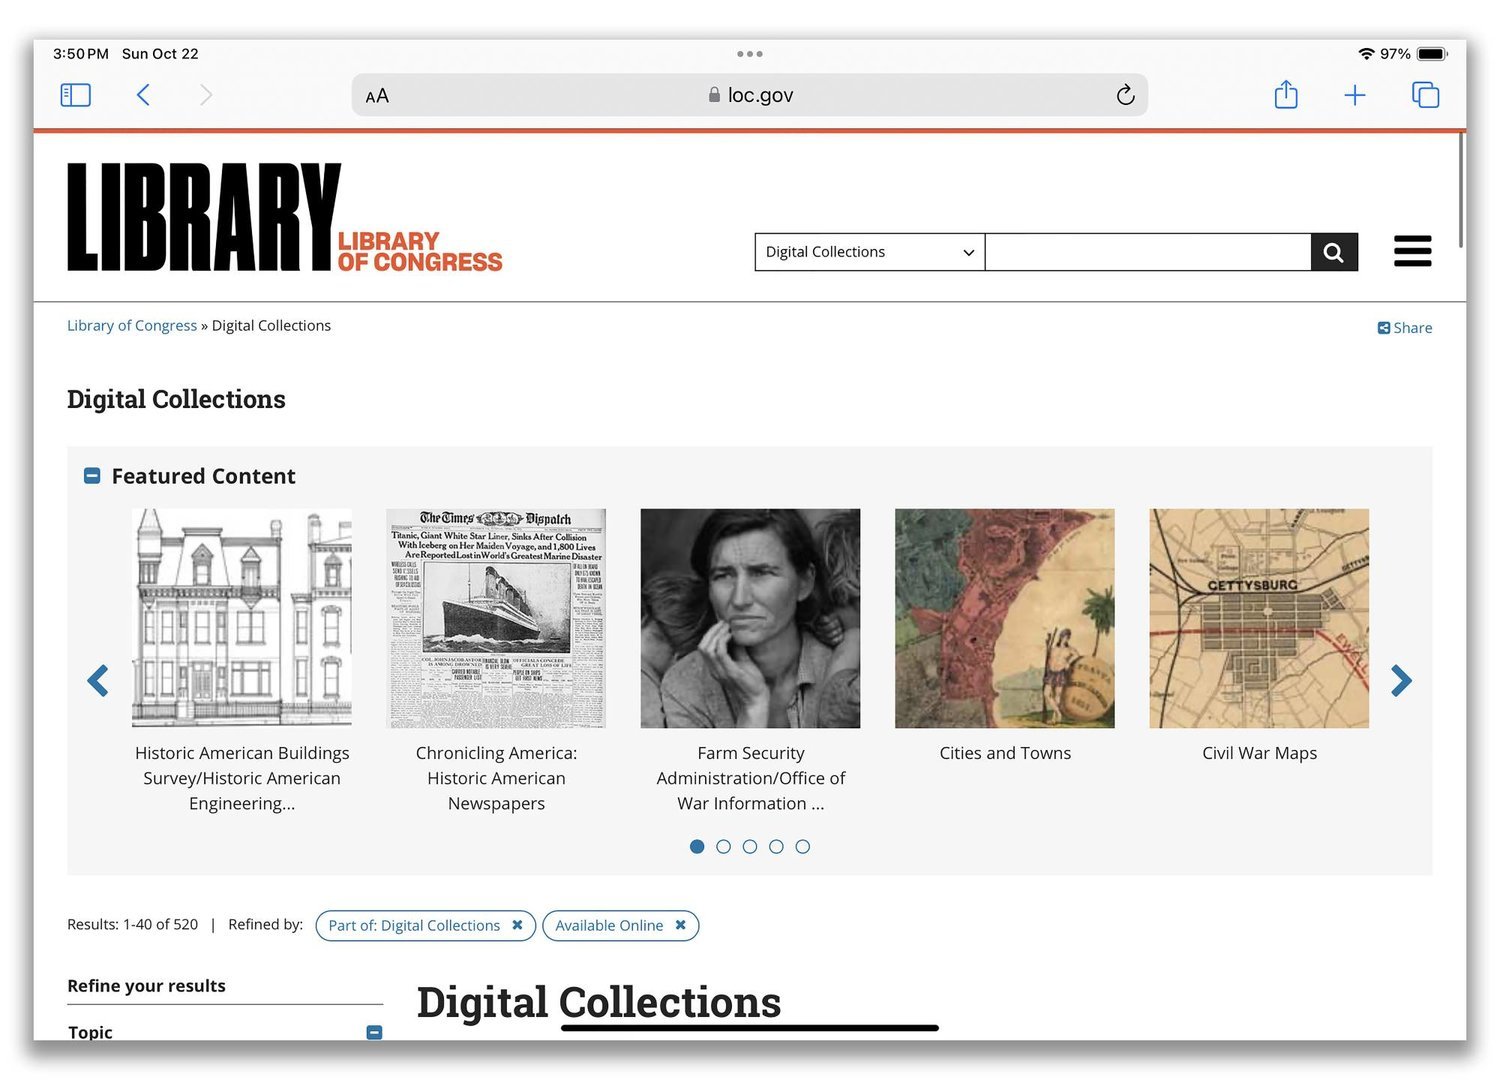Open the Civil War Maps thumbnail

click(x=1259, y=618)
